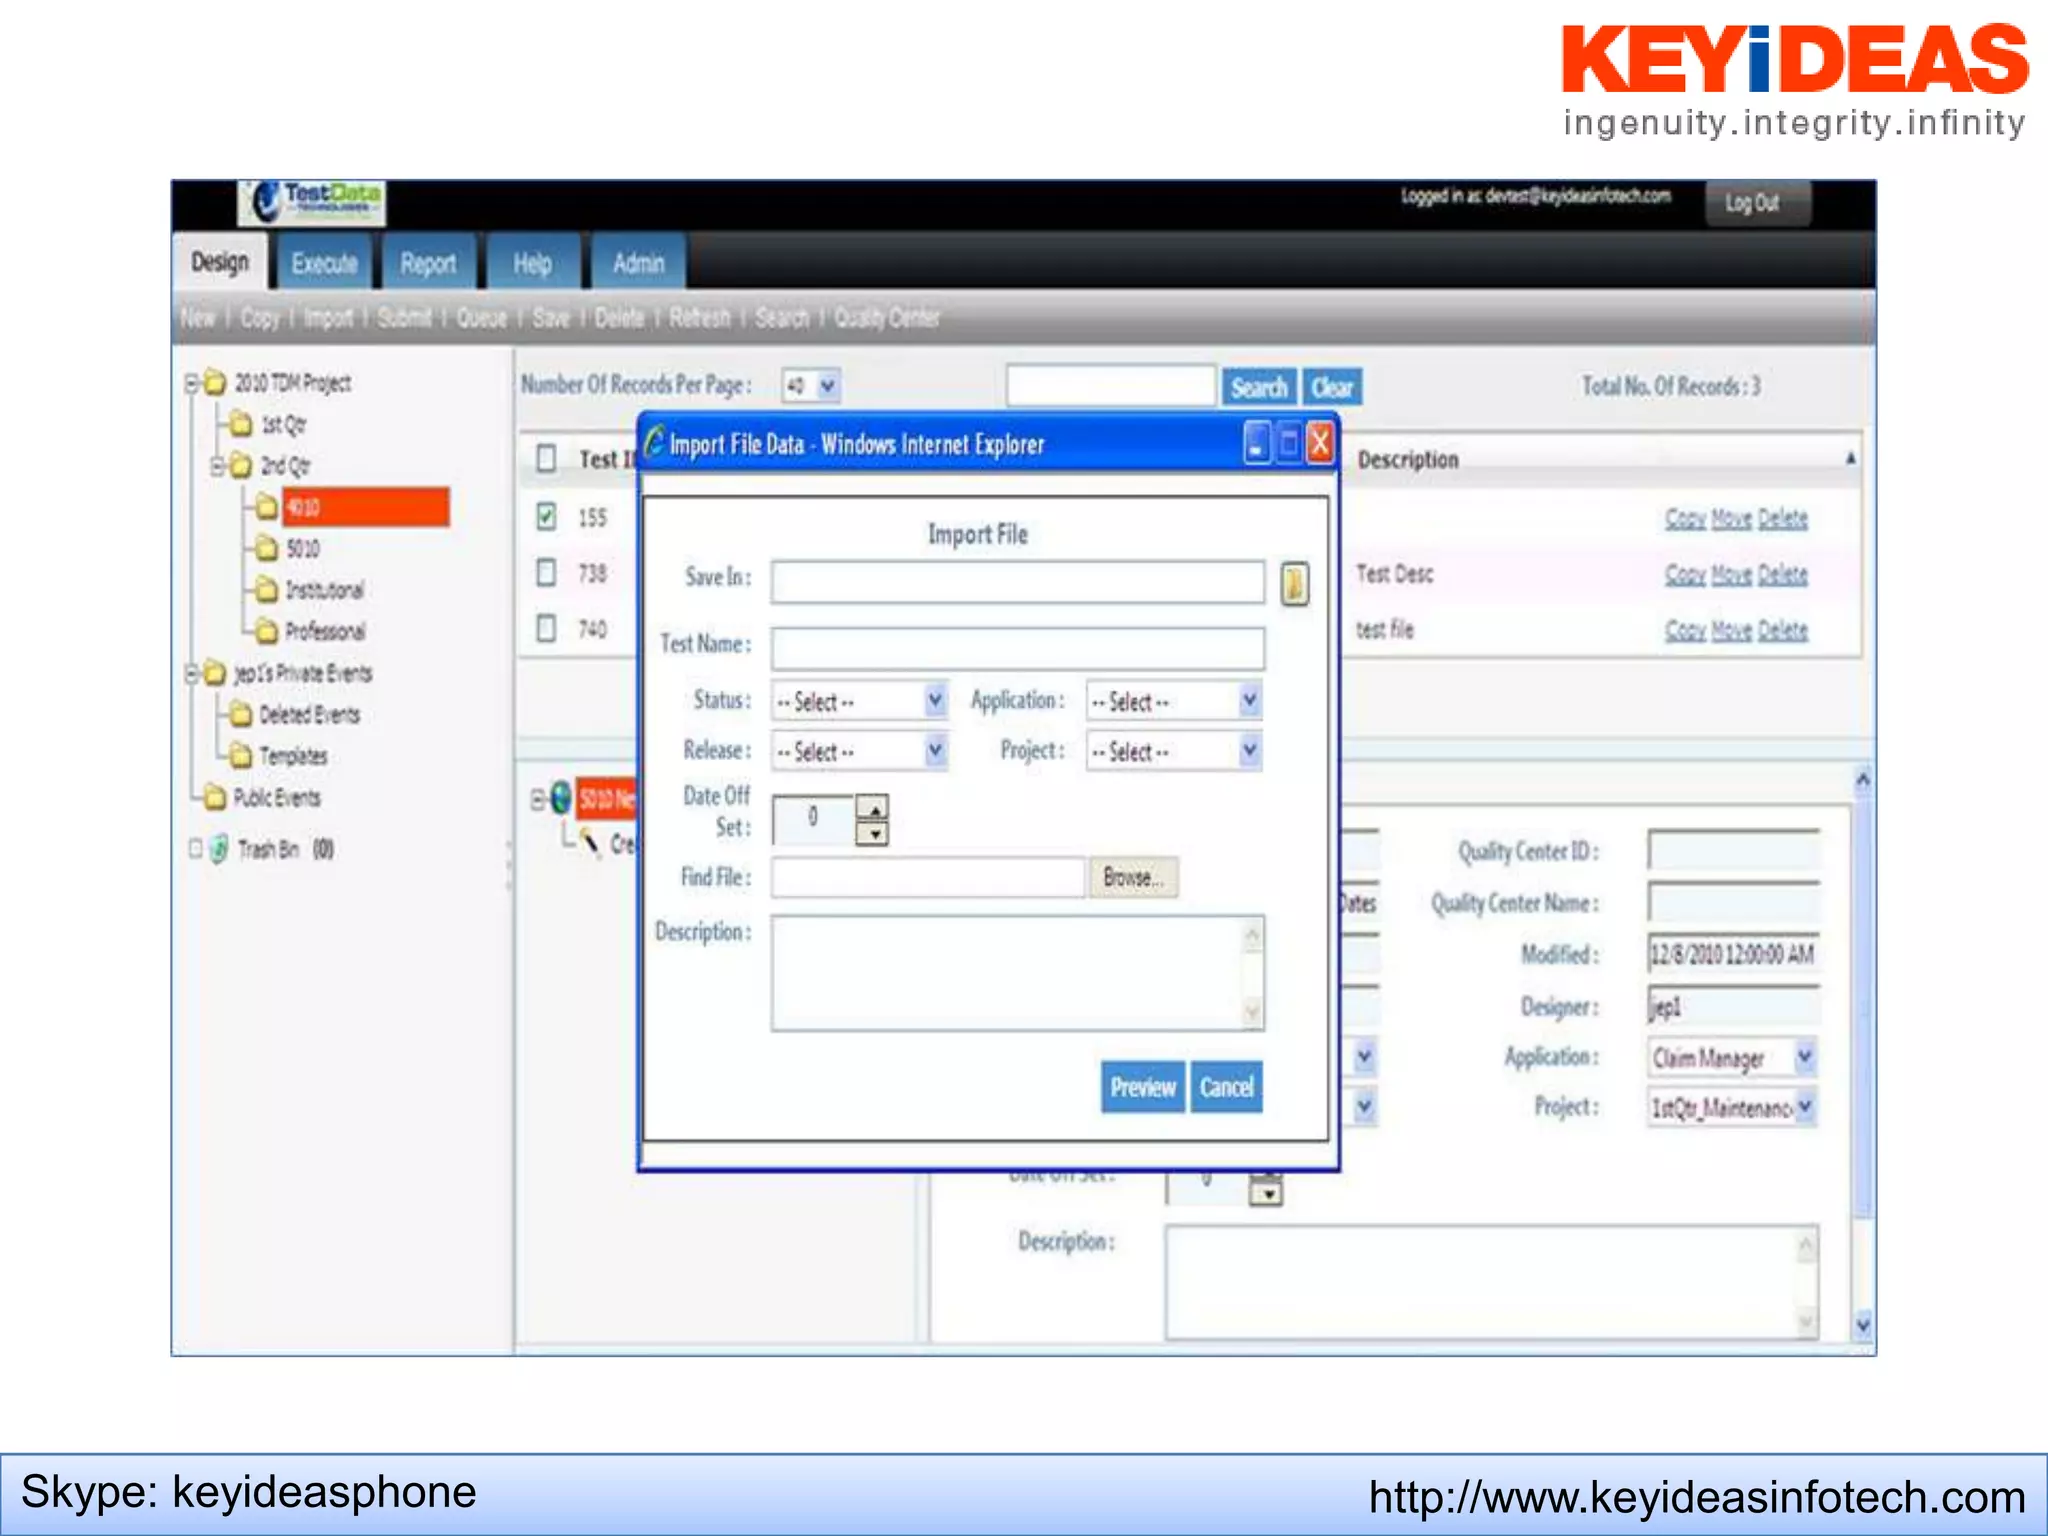Collapse jep1's Private Events node

click(192, 673)
